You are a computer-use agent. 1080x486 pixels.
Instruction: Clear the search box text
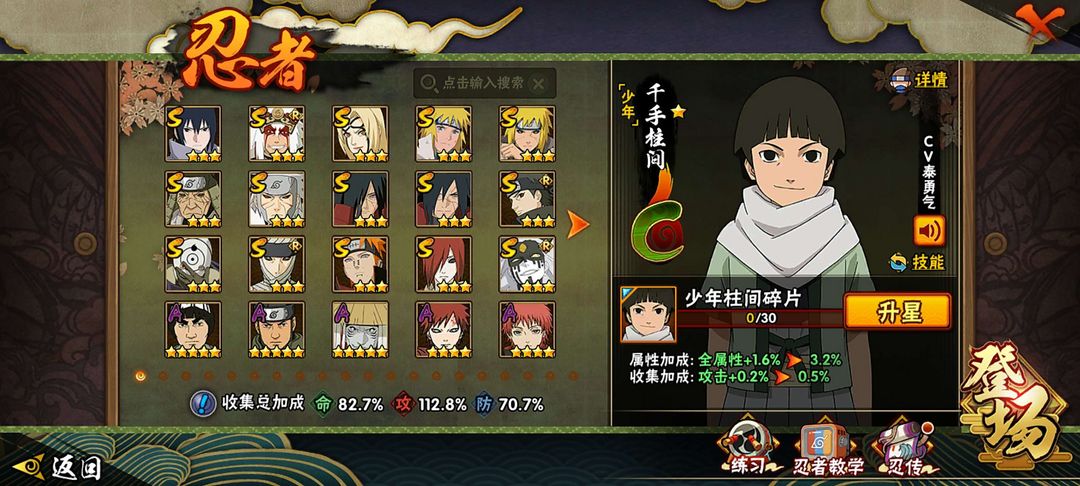point(539,84)
